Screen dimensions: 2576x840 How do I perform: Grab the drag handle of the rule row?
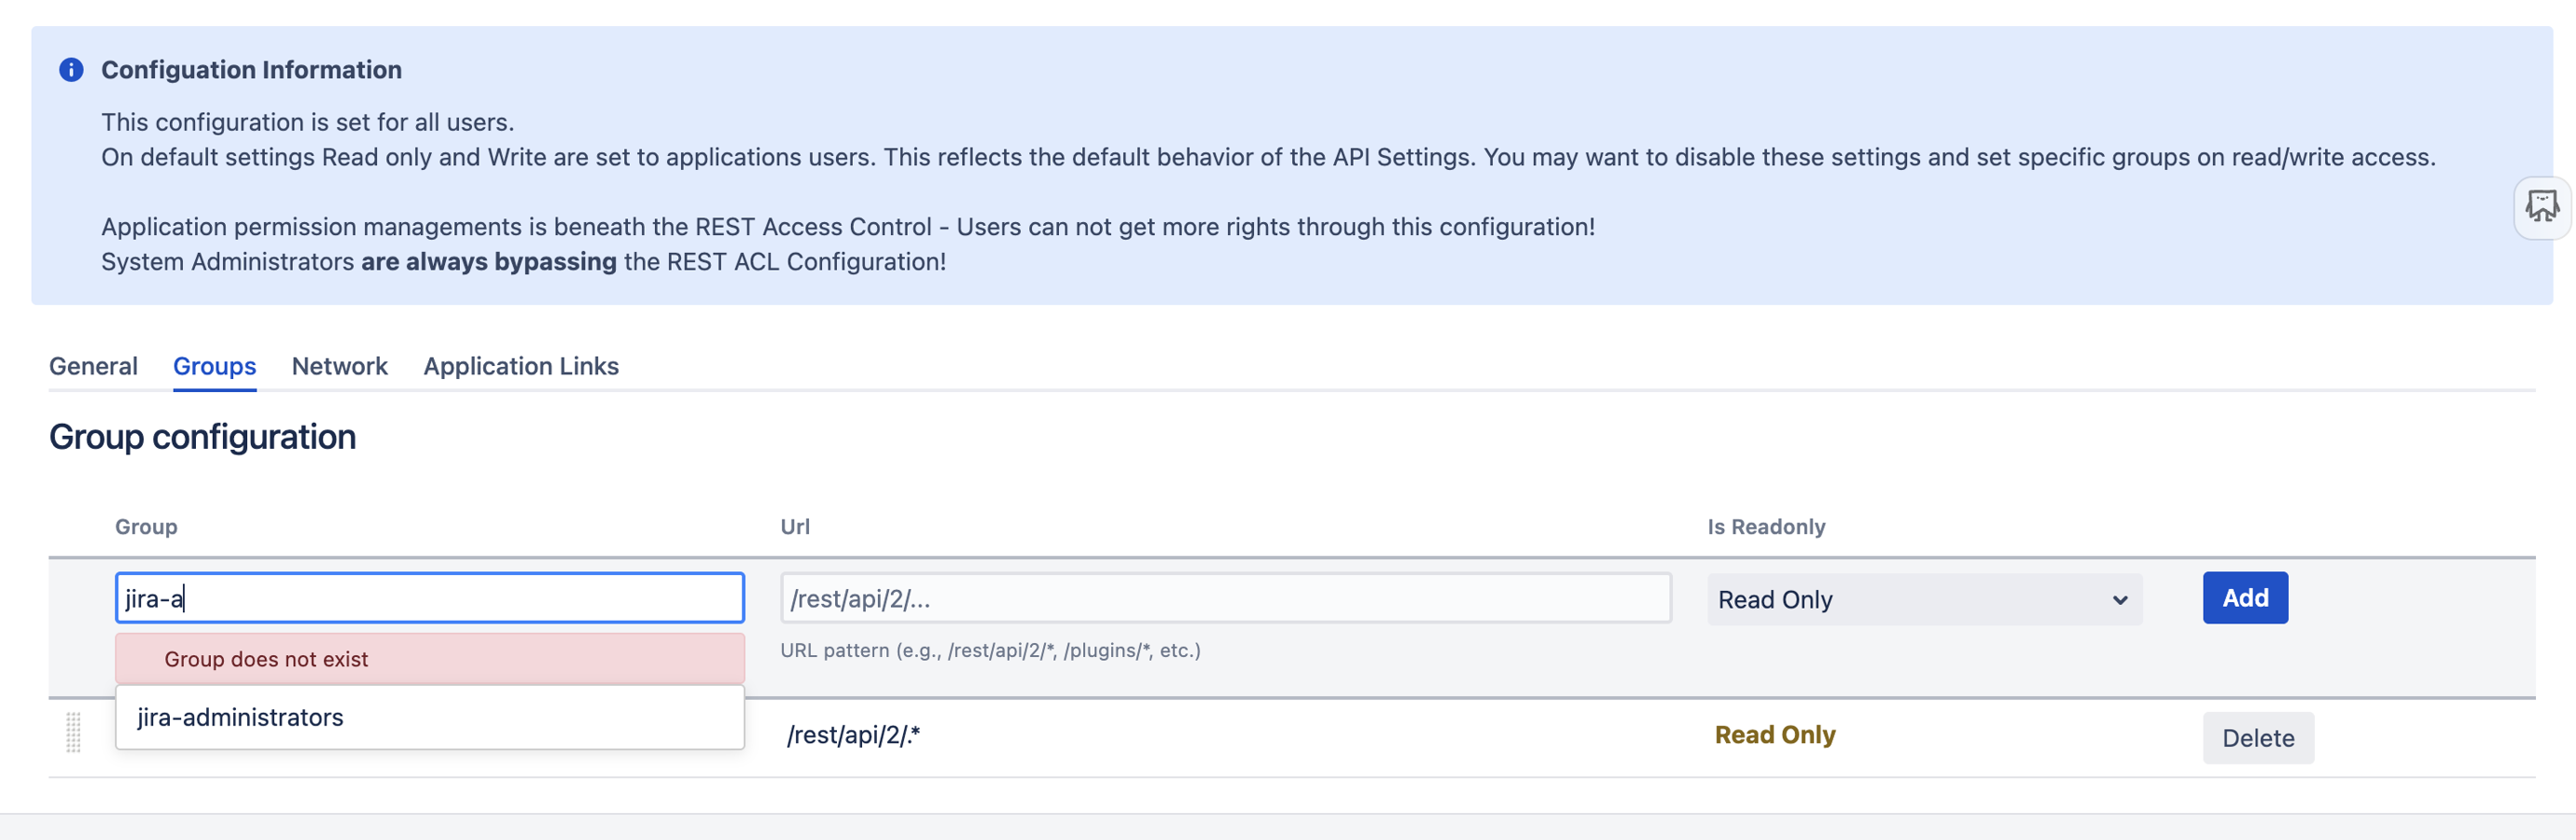[73, 733]
